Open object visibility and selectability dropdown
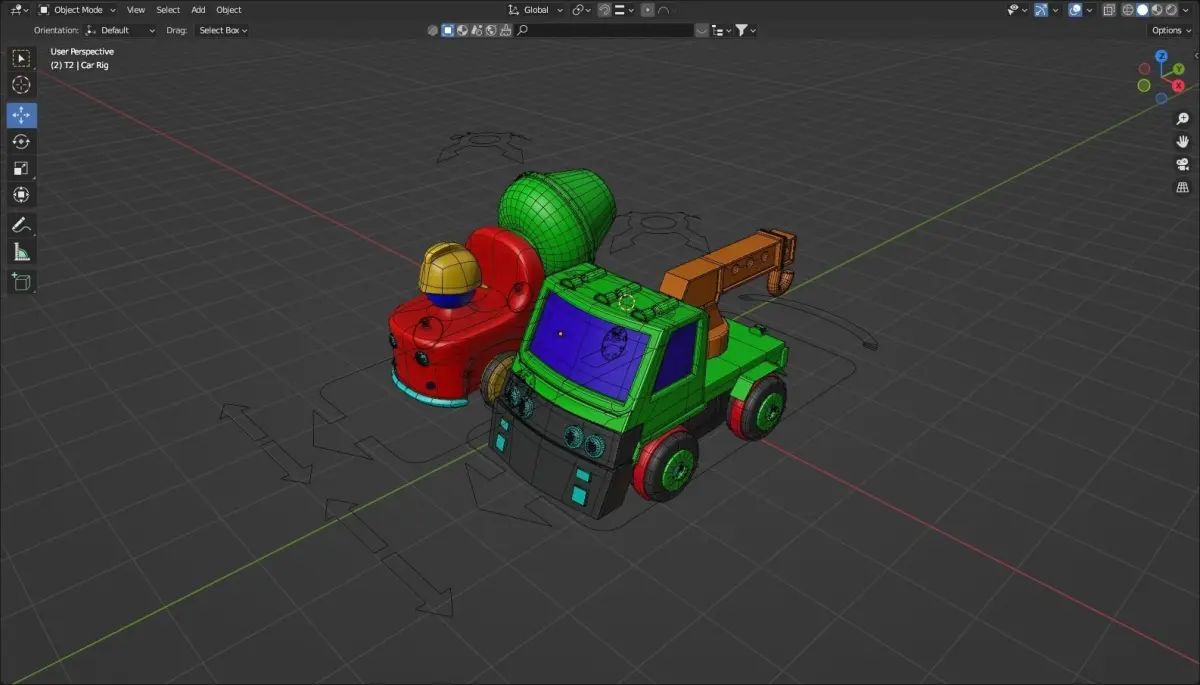Viewport: 1200px width, 685px height. 1017,10
